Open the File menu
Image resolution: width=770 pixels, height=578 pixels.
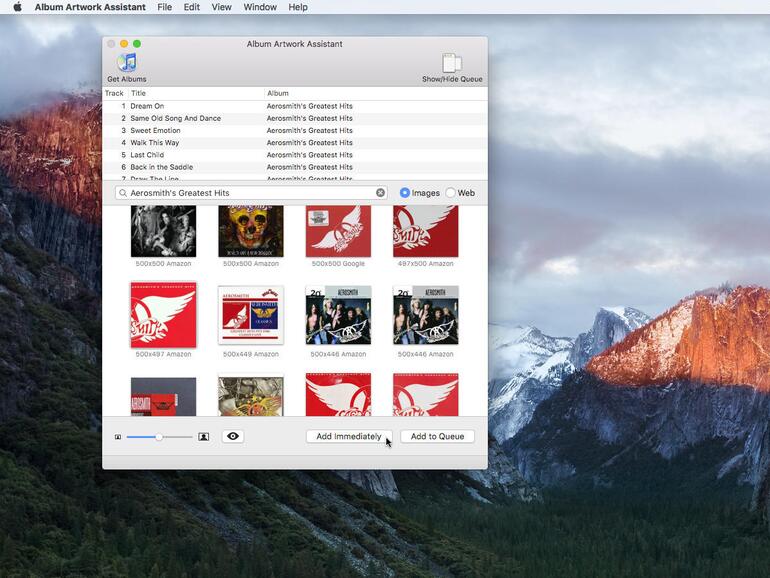click(x=164, y=7)
